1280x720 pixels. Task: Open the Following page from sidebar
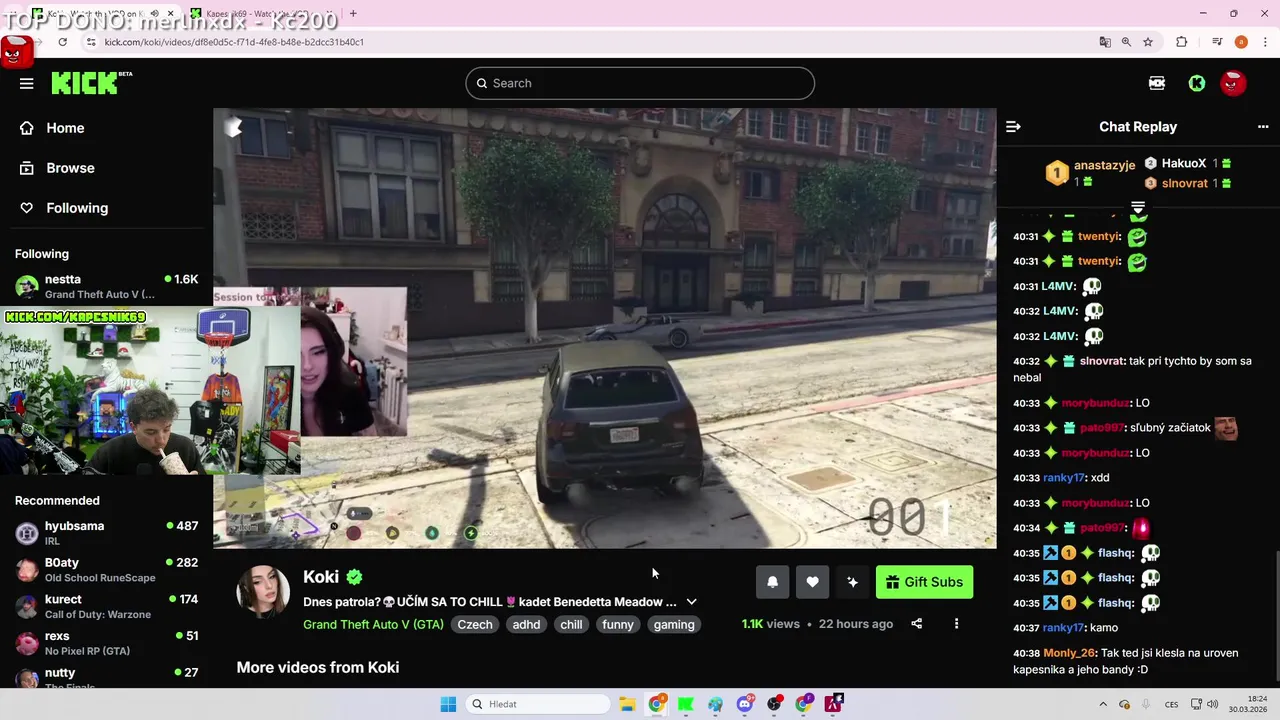tap(77, 208)
